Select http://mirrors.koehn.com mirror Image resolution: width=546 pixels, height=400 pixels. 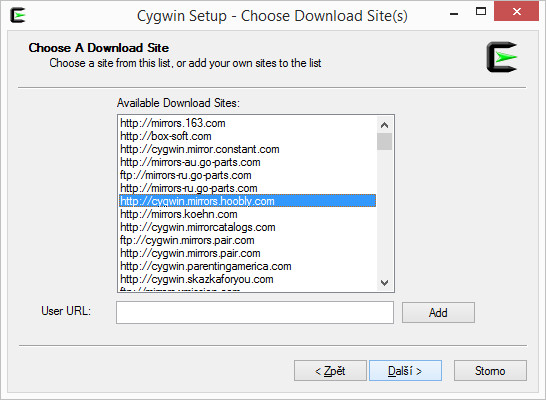tap(248, 214)
